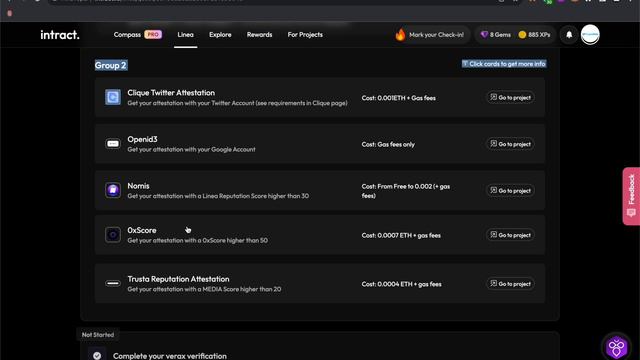Open Complete your verax verification task
This screenshot has height=360, width=640.
(x=170, y=356)
